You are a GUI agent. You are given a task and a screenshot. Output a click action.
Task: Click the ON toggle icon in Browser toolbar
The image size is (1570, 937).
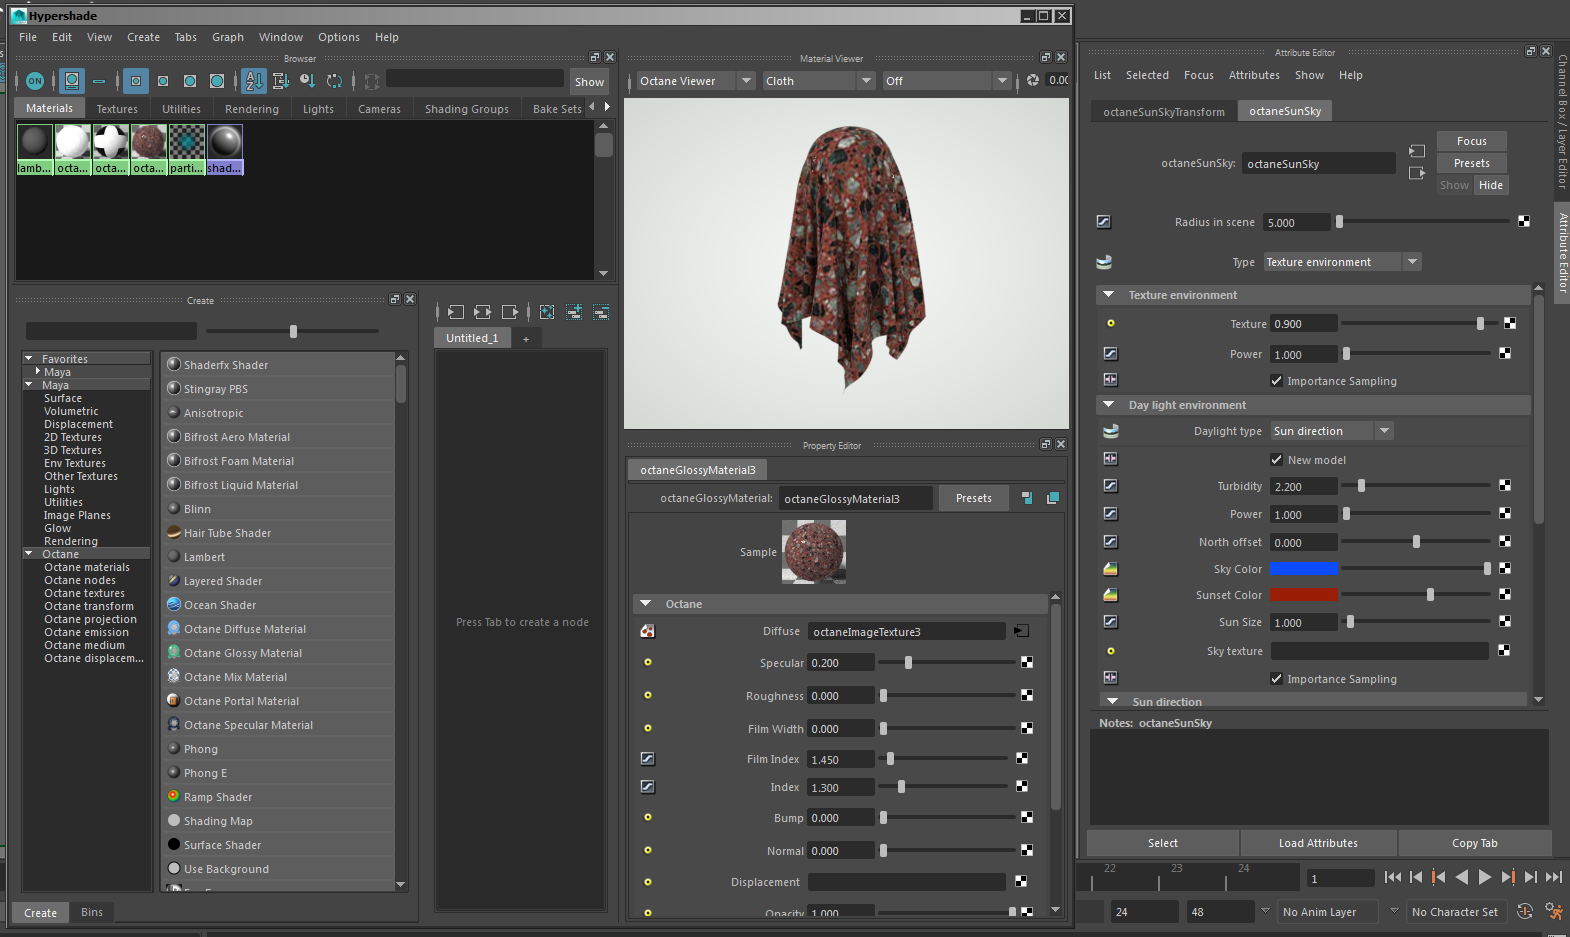coord(35,81)
